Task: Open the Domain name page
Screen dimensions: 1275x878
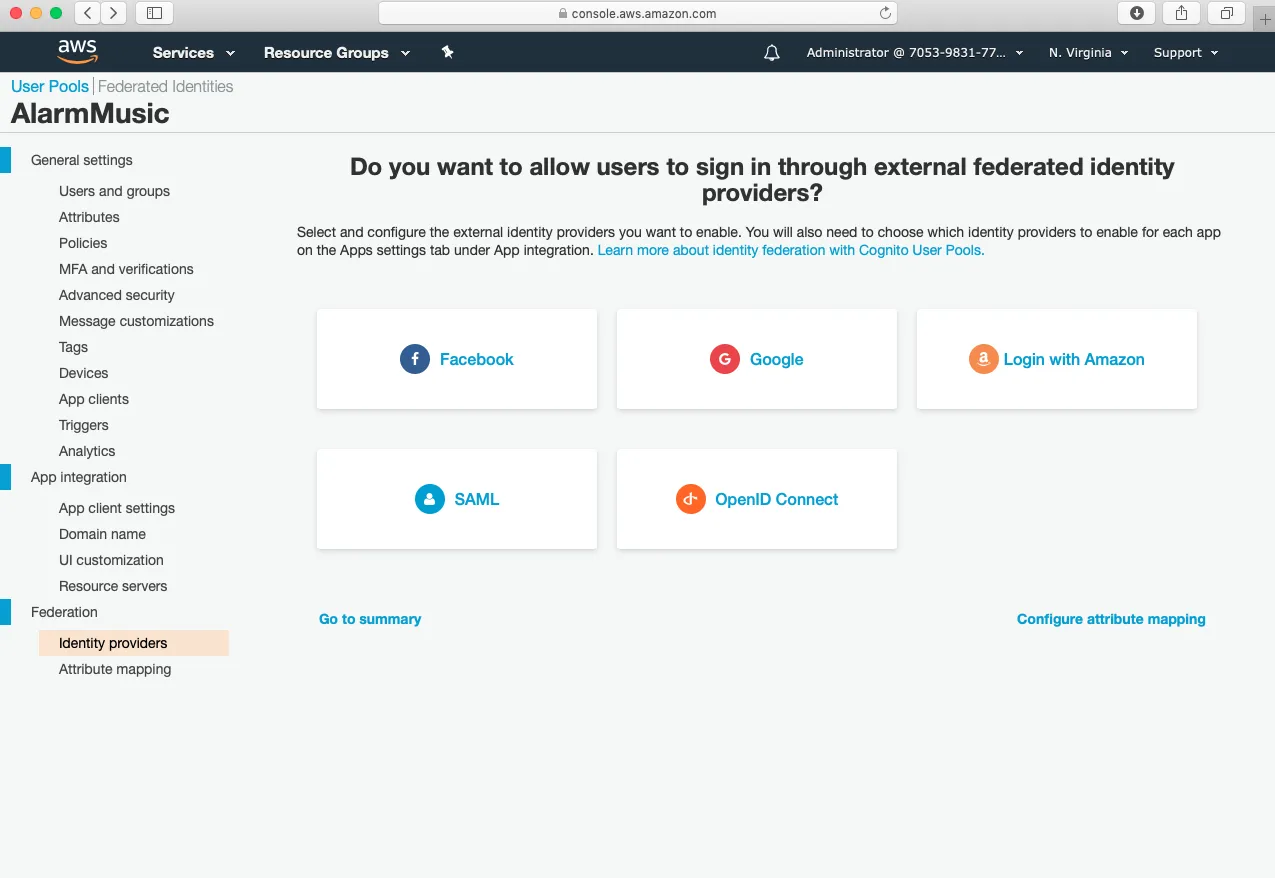Action: pos(102,534)
